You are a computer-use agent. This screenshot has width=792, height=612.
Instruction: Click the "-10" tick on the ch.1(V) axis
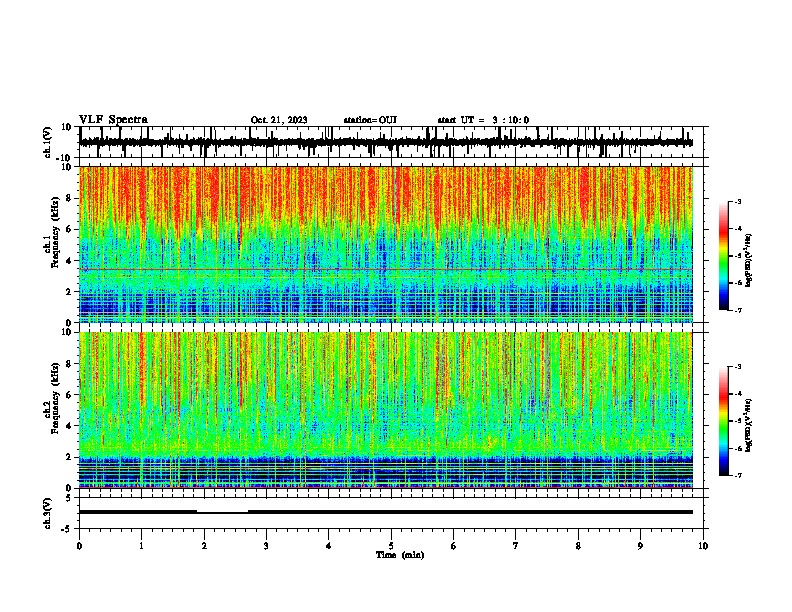pyautogui.click(x=65, y=157)
